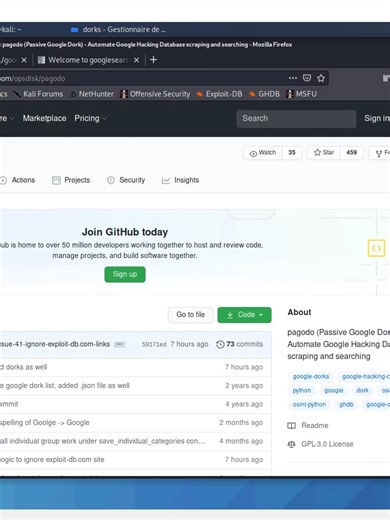The width and height of the screenshot is (390, 520).
Task: Select the dork topic tag
Action: 362,391
